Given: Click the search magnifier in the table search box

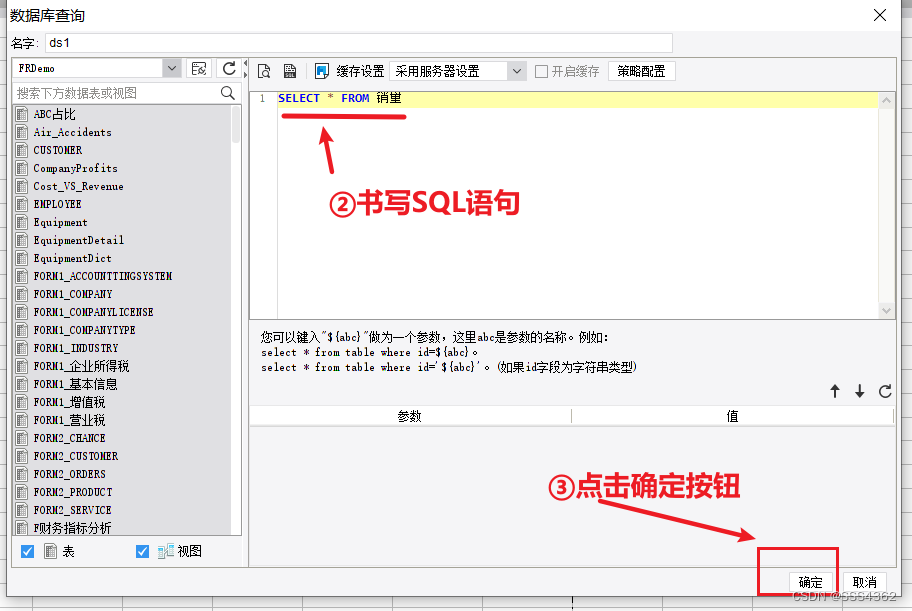Looking at the screenshot, I should 228,93.
